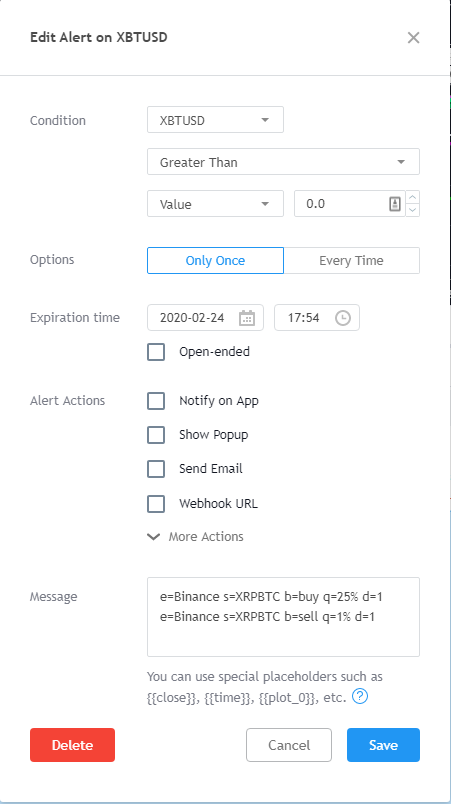Decrease value with the down stepper arrow
The image size is (451, 804).
coord(413,210)
